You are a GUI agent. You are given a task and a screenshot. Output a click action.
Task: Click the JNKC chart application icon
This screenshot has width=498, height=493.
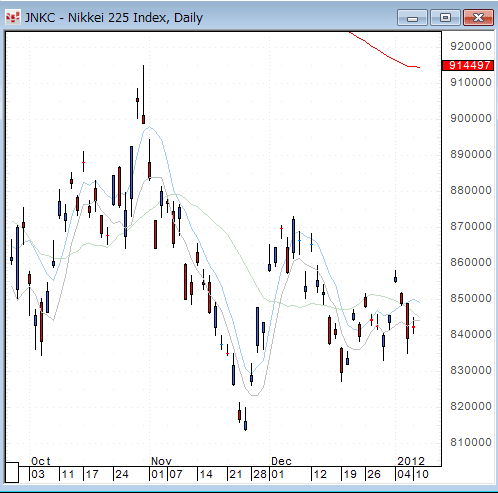(13, 17)
